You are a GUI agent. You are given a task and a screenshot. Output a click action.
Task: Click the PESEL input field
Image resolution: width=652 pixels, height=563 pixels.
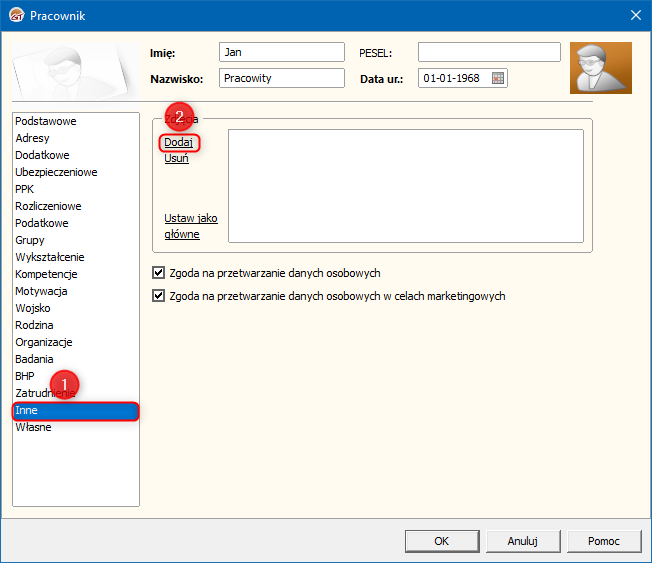[x=489, y=52]
